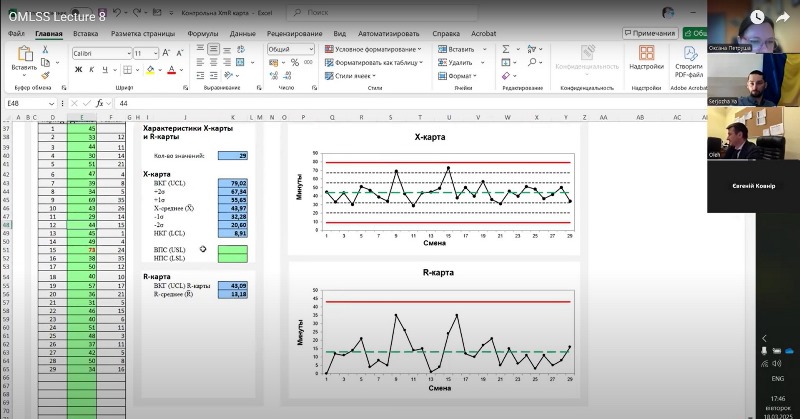Expand the Name Box dropdown arrow

point(51,104)
